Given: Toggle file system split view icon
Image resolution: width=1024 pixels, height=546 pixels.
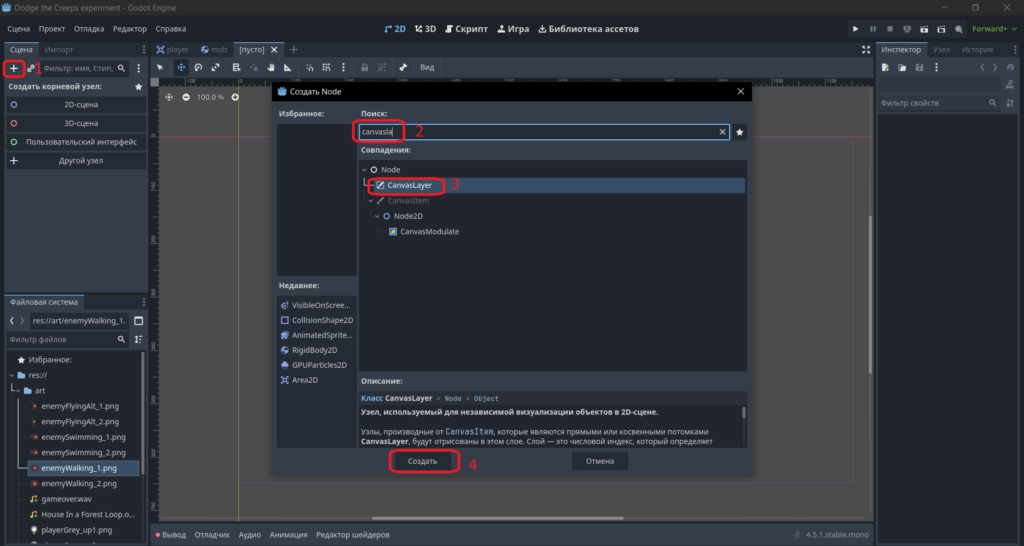Looking at the screenshot, I should [138, 321].
